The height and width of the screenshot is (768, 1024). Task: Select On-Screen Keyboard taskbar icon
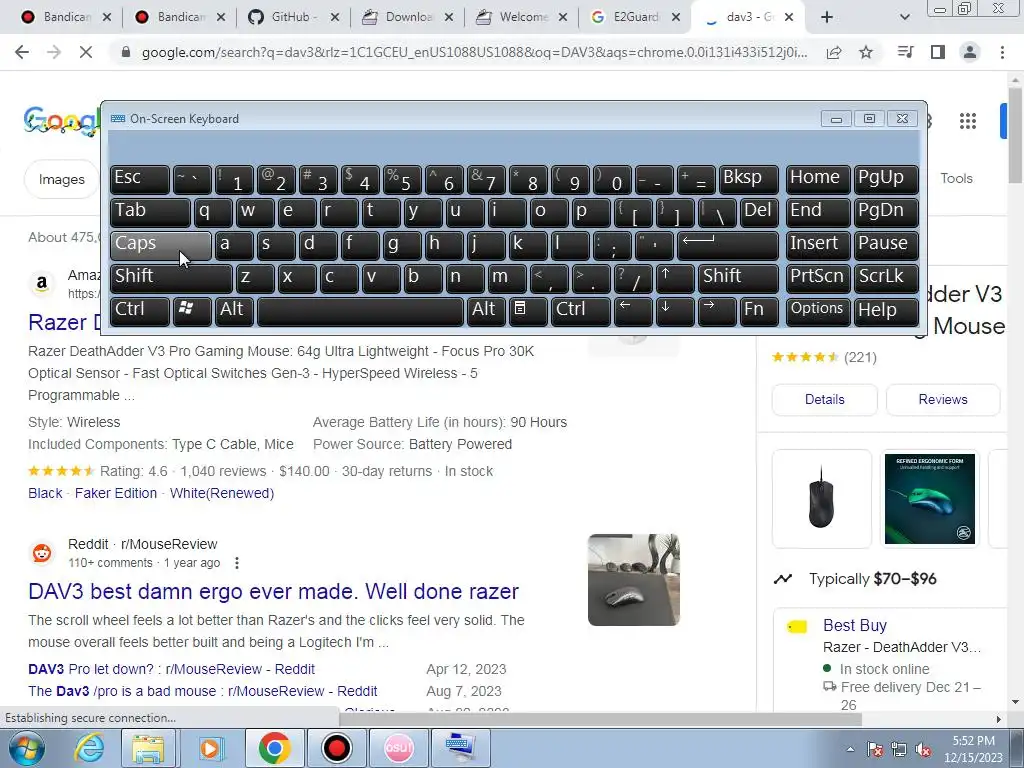pyautogui.click(x=461, y=748)
